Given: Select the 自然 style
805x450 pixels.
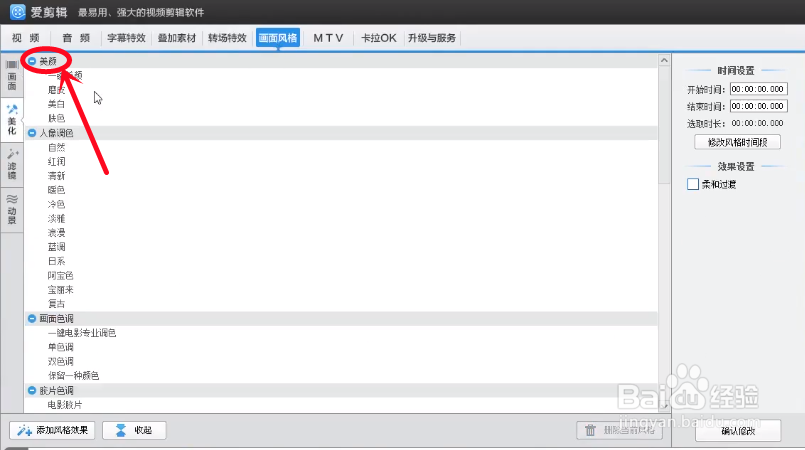Looking at the screenshot, I should 56,147.
